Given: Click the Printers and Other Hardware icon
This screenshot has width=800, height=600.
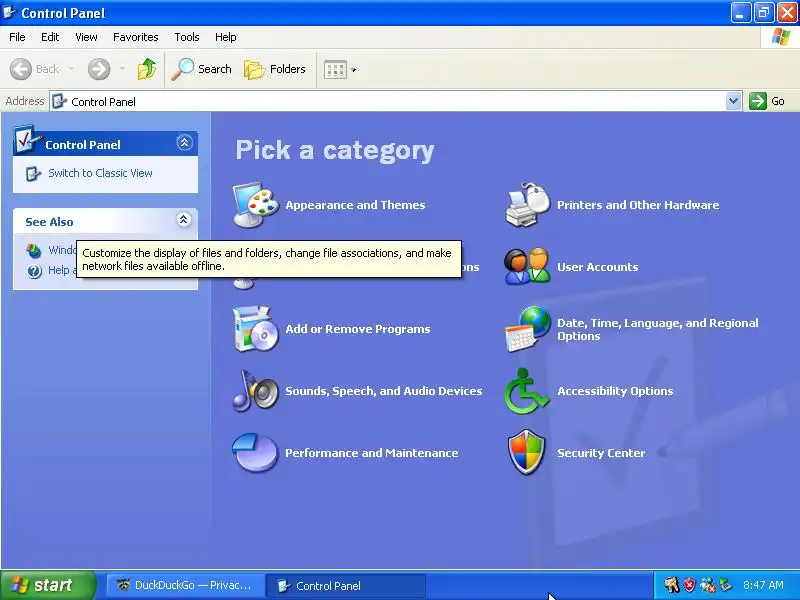Looking at the screenshot, I should point(528,205).
